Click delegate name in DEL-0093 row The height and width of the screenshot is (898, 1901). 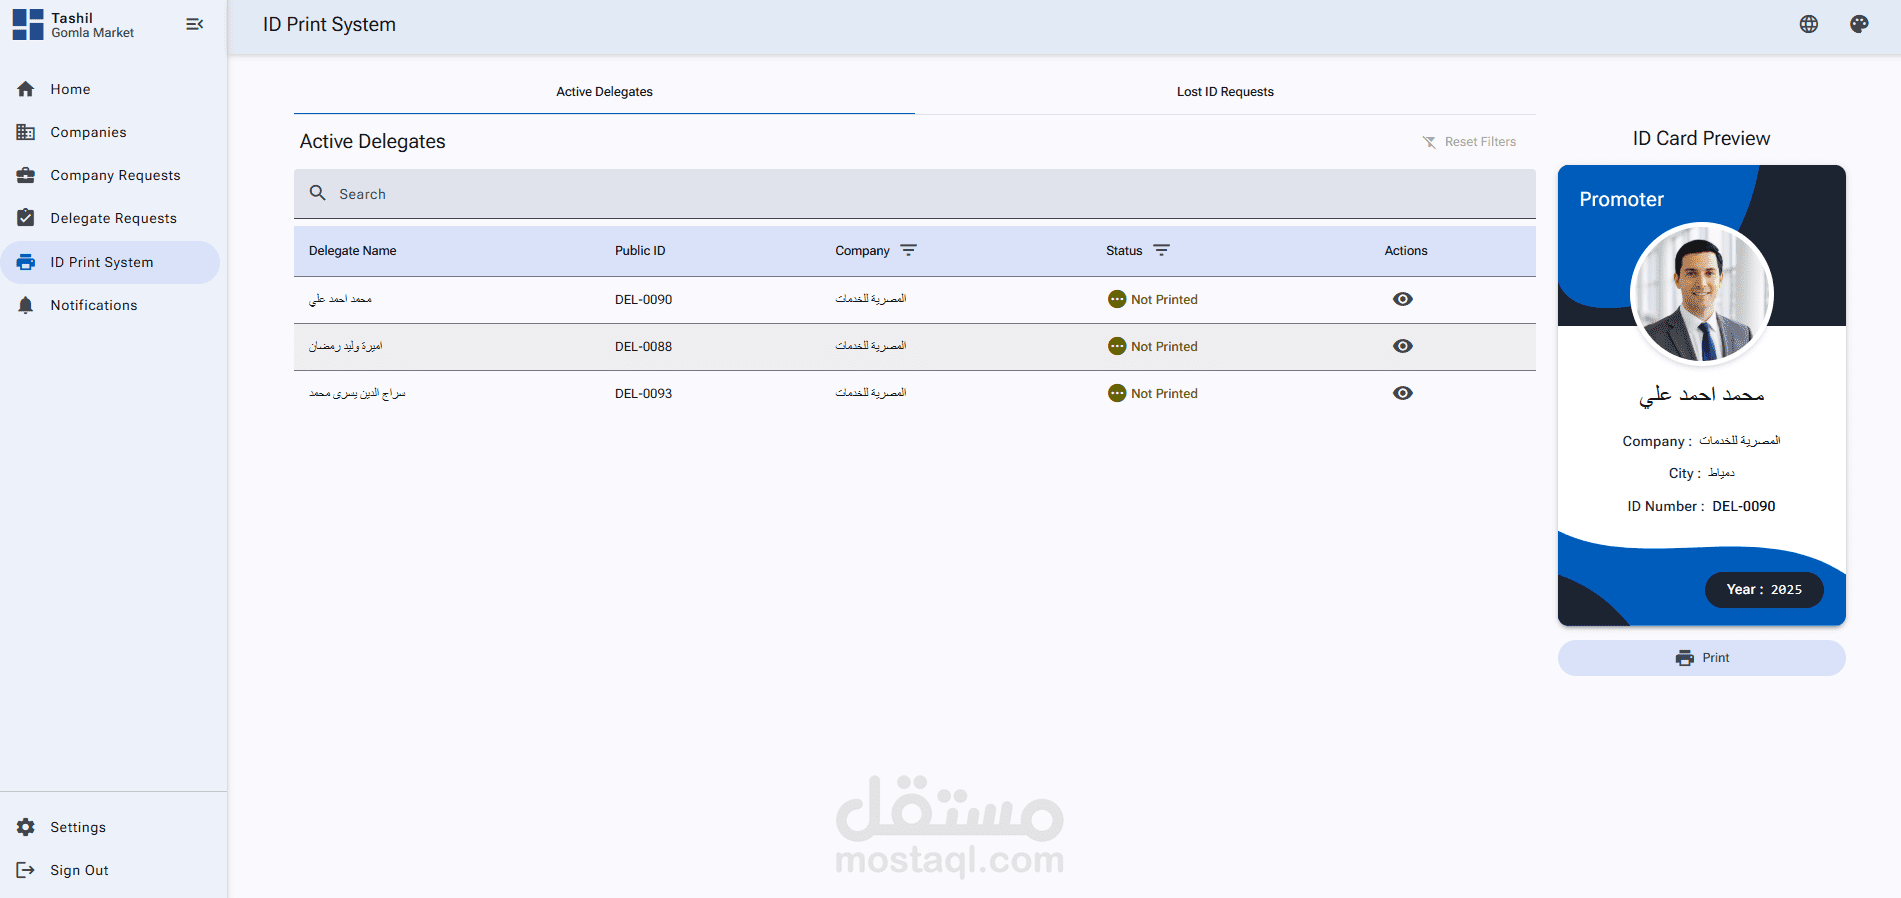tap(357, 393)
